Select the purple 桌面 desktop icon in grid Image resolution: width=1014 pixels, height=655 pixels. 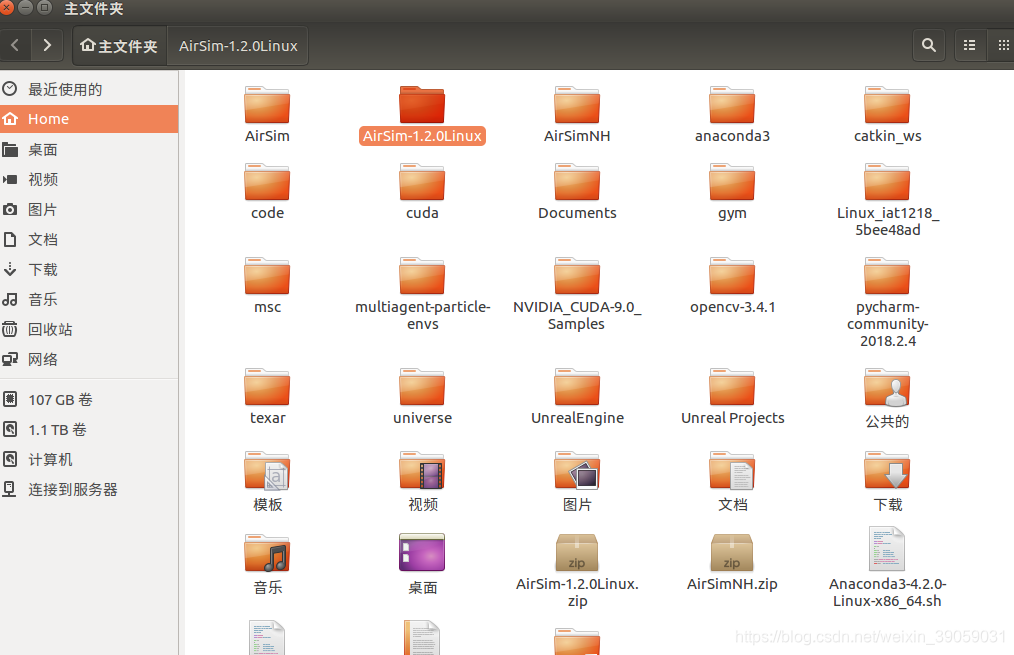(422, 552)
